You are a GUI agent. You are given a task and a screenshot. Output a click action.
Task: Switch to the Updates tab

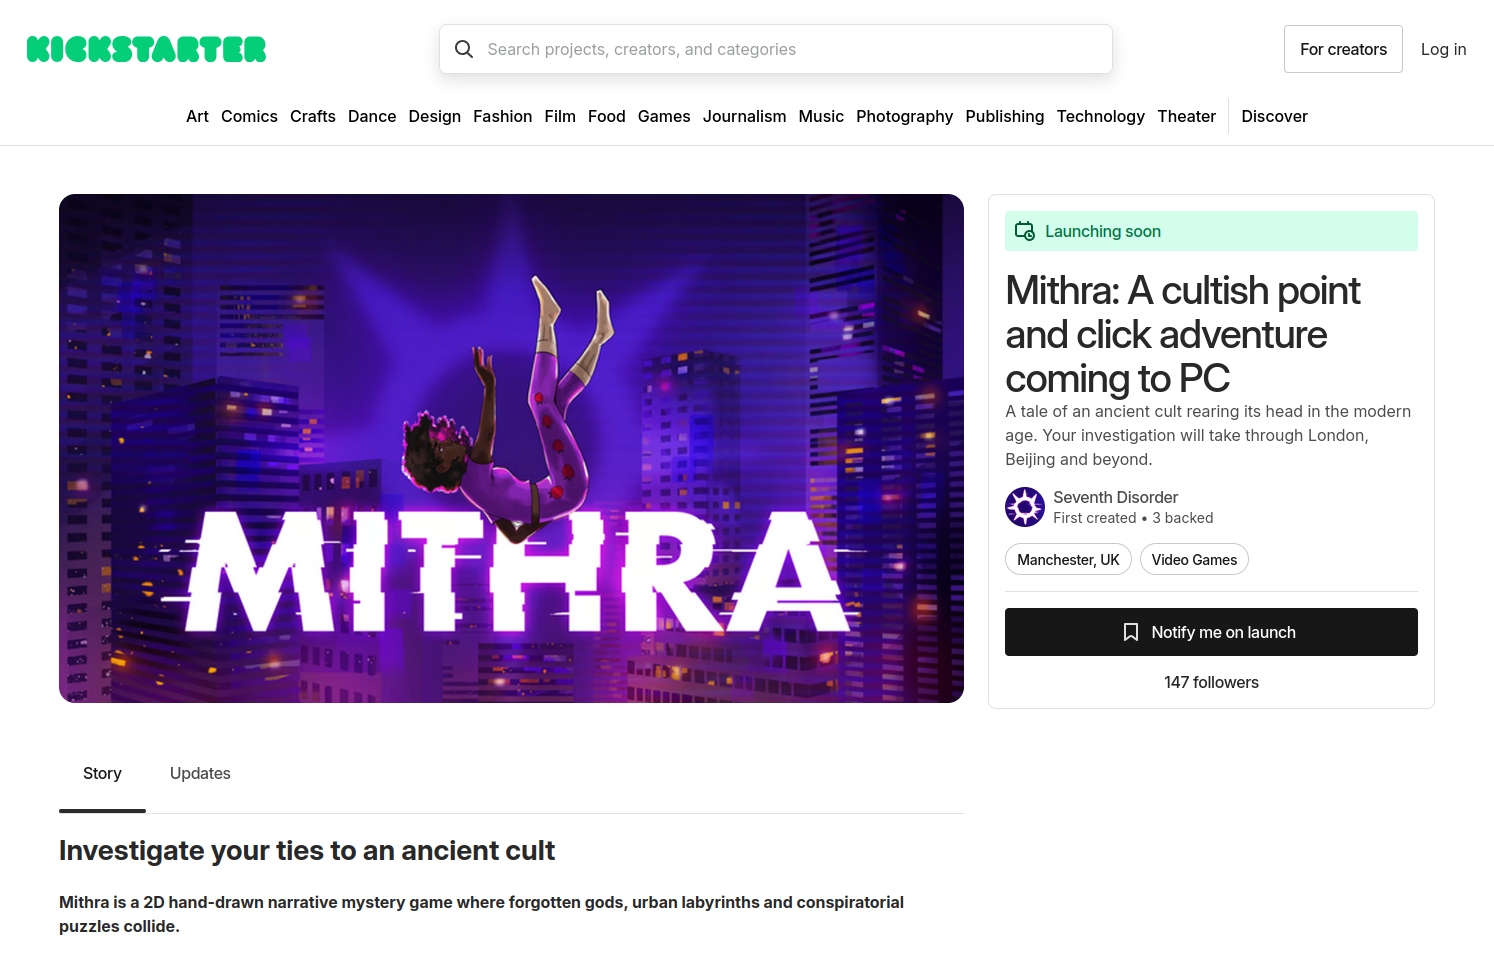[200, 773]
